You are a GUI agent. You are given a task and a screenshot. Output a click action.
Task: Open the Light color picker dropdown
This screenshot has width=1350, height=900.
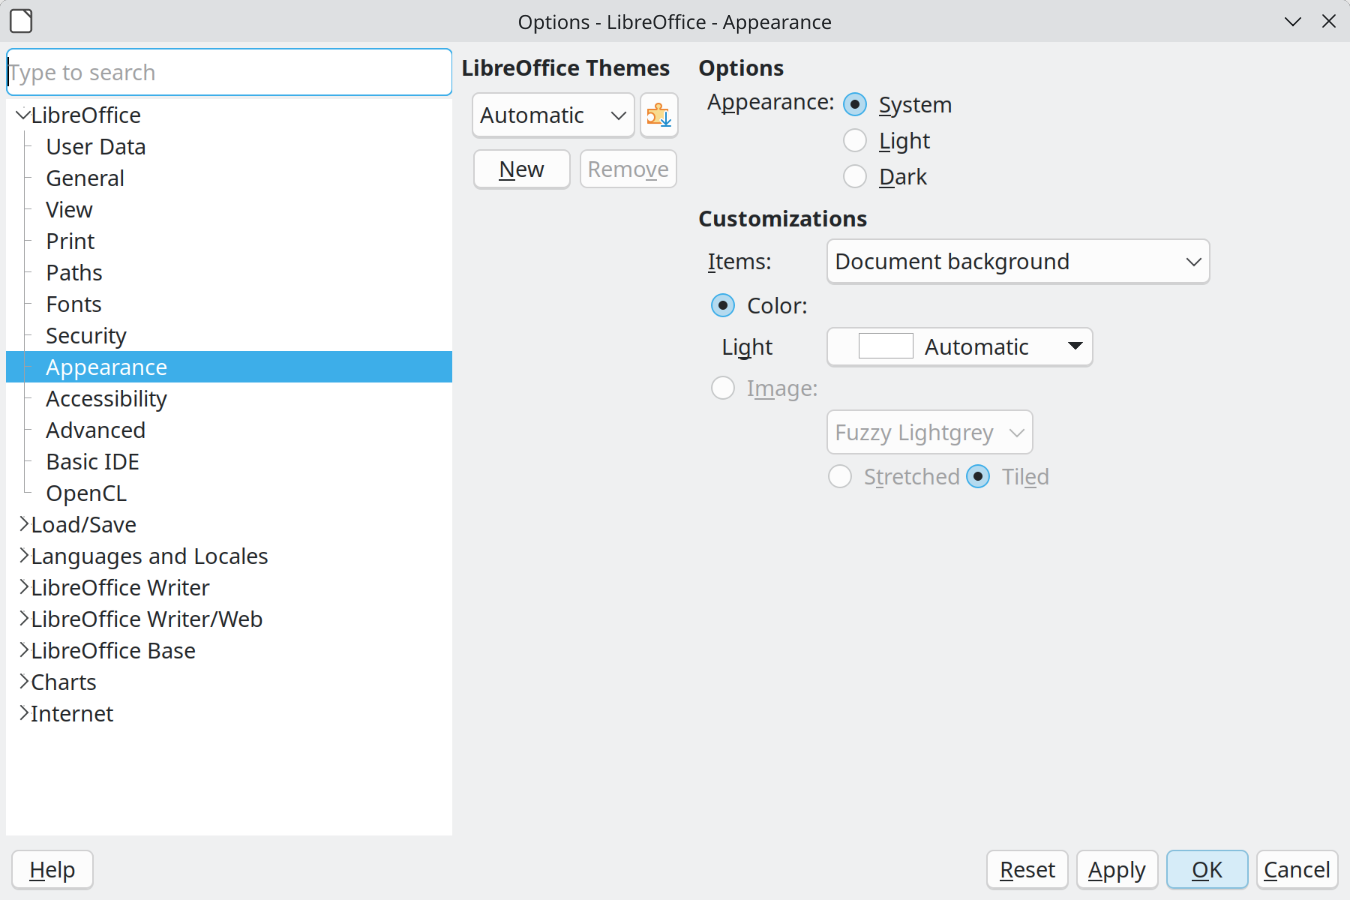(x=1076, y=346)
